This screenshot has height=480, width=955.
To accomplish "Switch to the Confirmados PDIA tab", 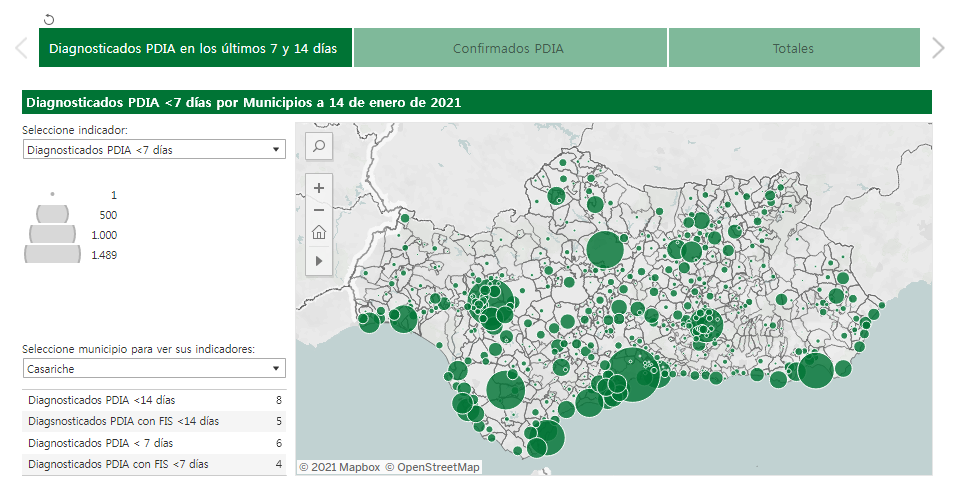I will (509, 48).
